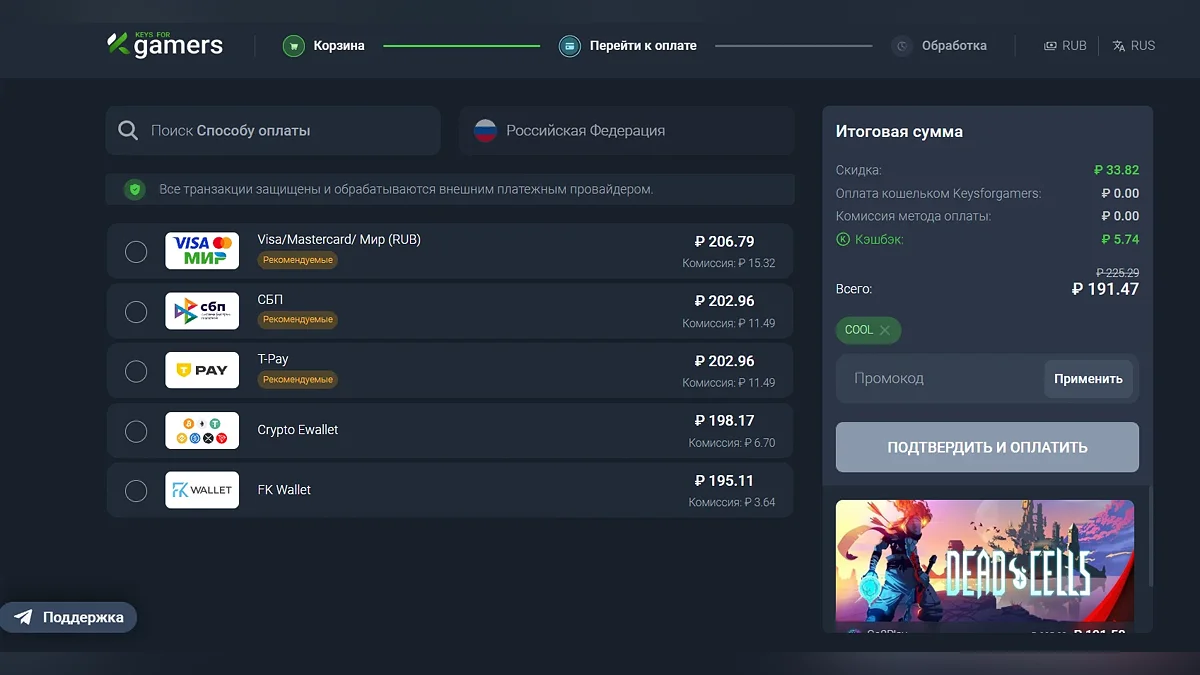Click the Применить promo button

[1088, 379]
